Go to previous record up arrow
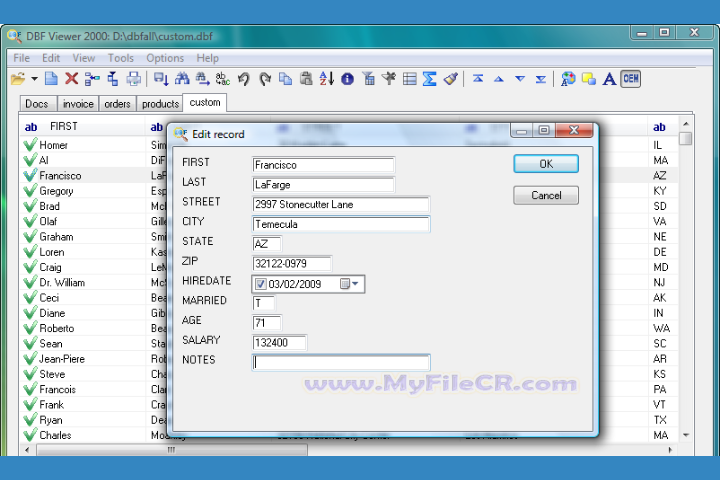 click(x=499, y=79)
